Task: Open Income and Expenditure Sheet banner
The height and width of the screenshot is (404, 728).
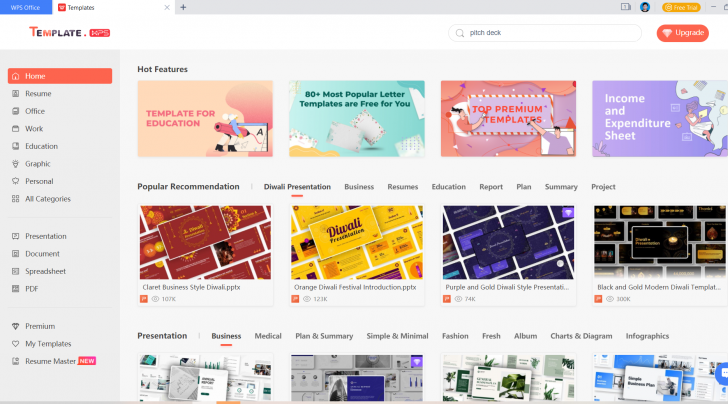Action: coord(660,119)
